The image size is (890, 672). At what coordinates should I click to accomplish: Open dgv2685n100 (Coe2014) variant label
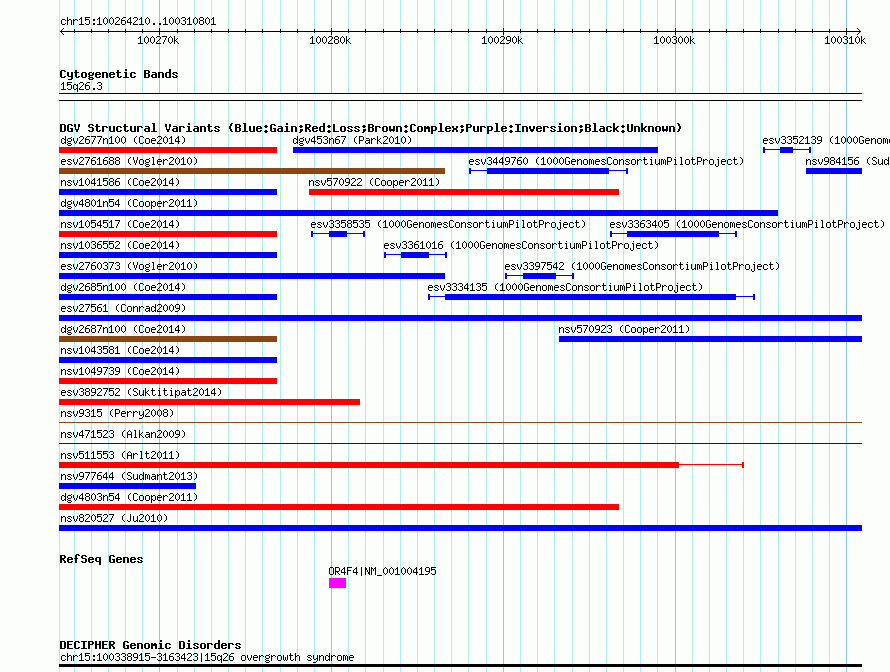click(x=123, y=287)
